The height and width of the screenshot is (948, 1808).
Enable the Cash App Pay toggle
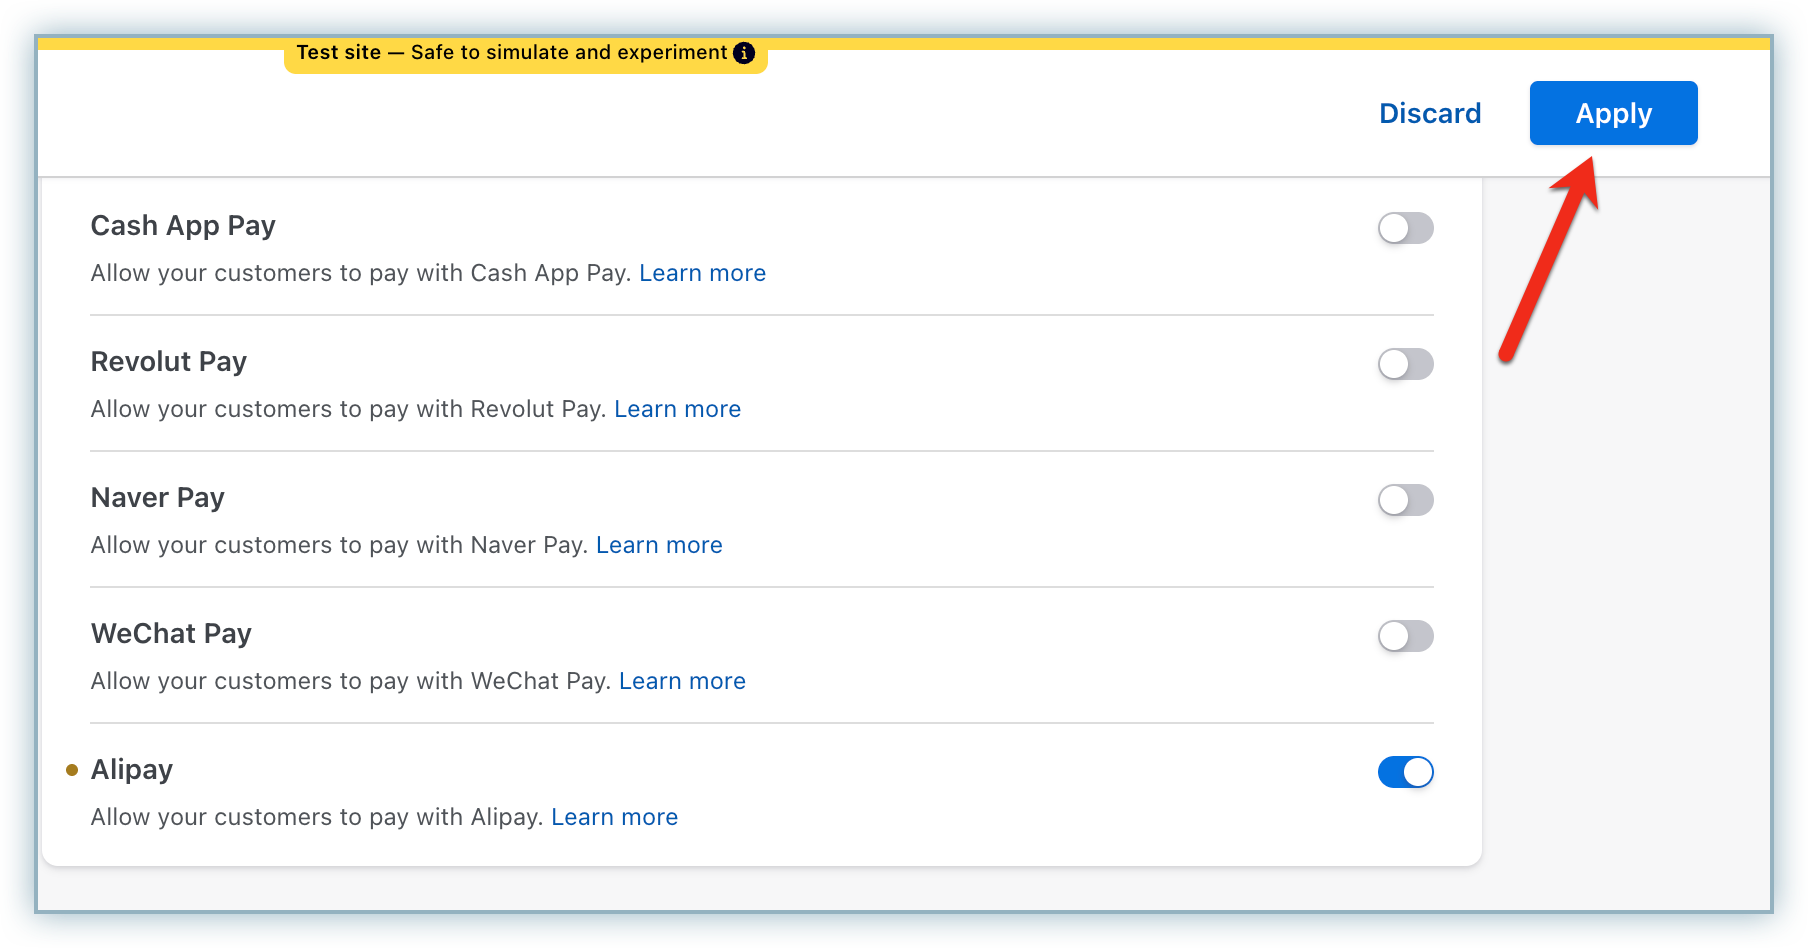[1405, 228]
